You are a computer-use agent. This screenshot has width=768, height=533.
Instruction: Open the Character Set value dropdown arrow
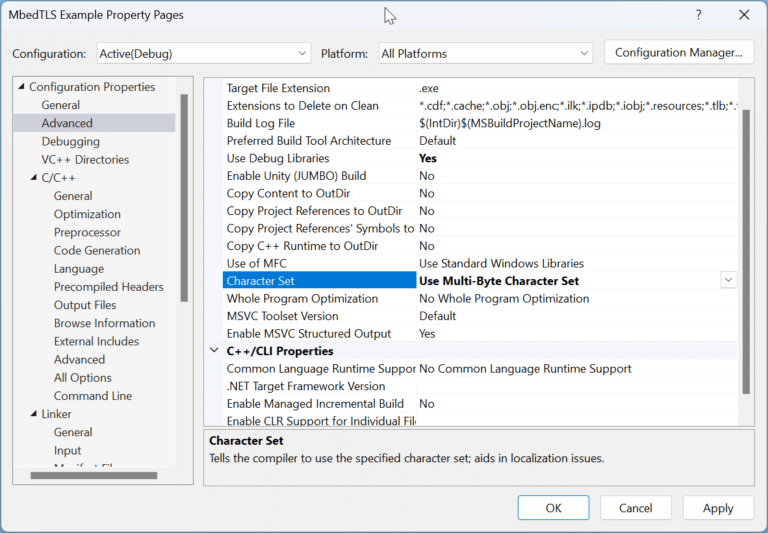[728, 280]
